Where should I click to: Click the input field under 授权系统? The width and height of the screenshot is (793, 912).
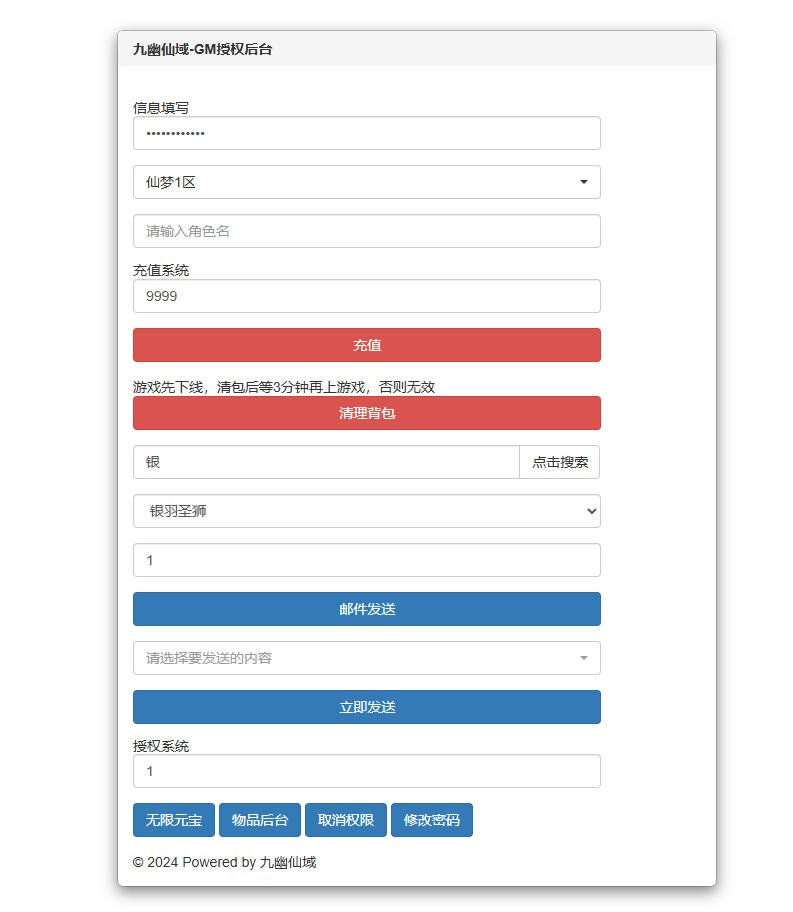point(366,771)
